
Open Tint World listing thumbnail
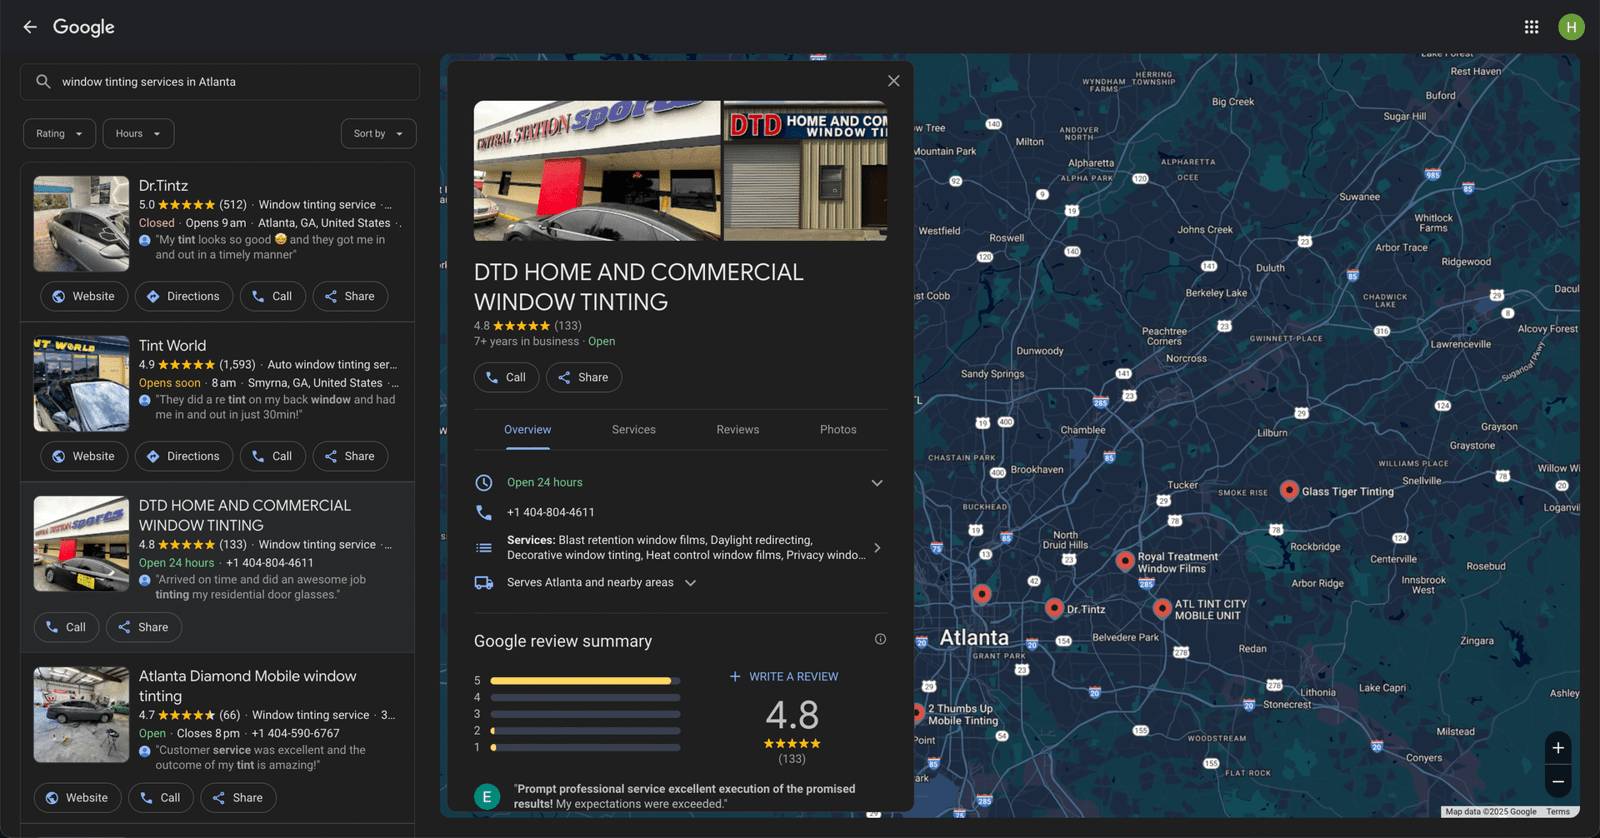(81, 384)
